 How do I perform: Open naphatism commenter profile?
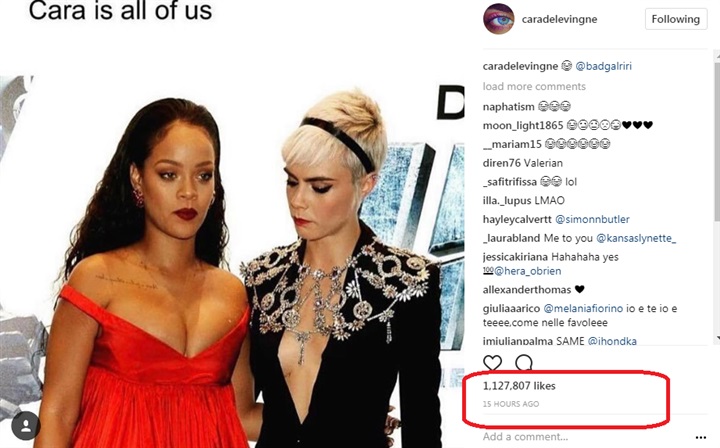(x=508, y=106)
